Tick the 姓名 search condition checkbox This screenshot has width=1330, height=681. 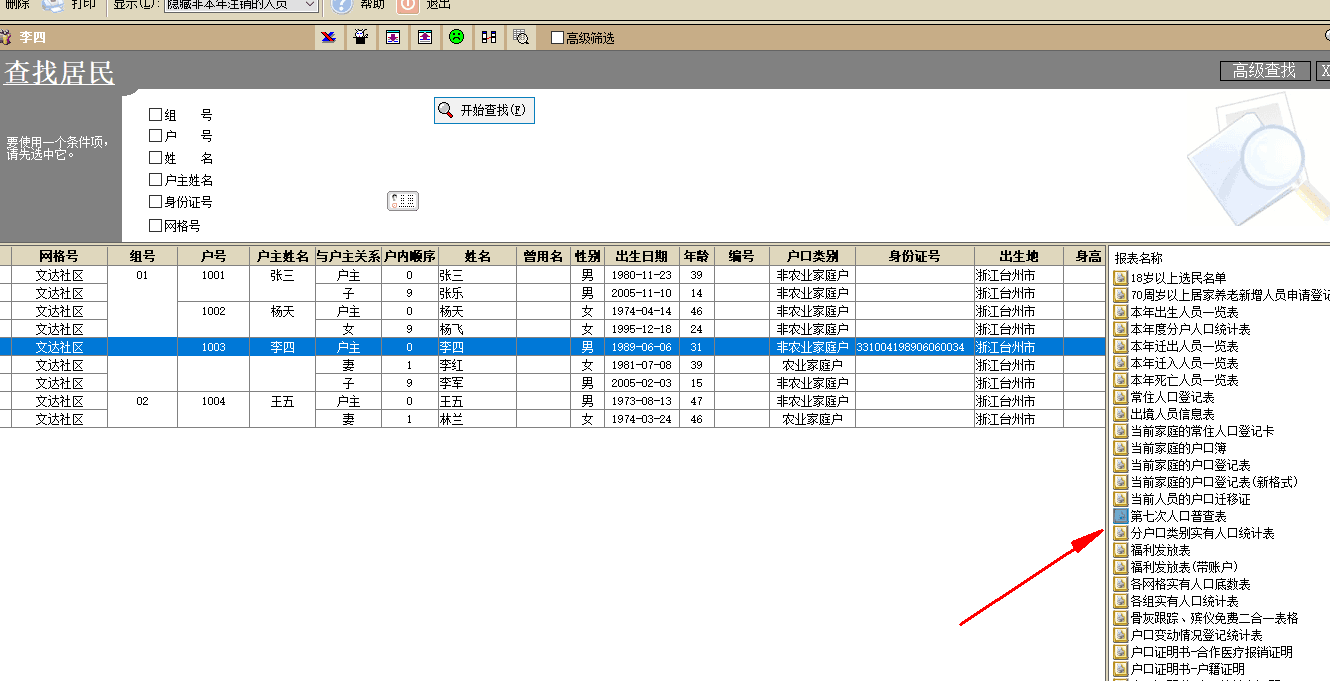[155, 158]
